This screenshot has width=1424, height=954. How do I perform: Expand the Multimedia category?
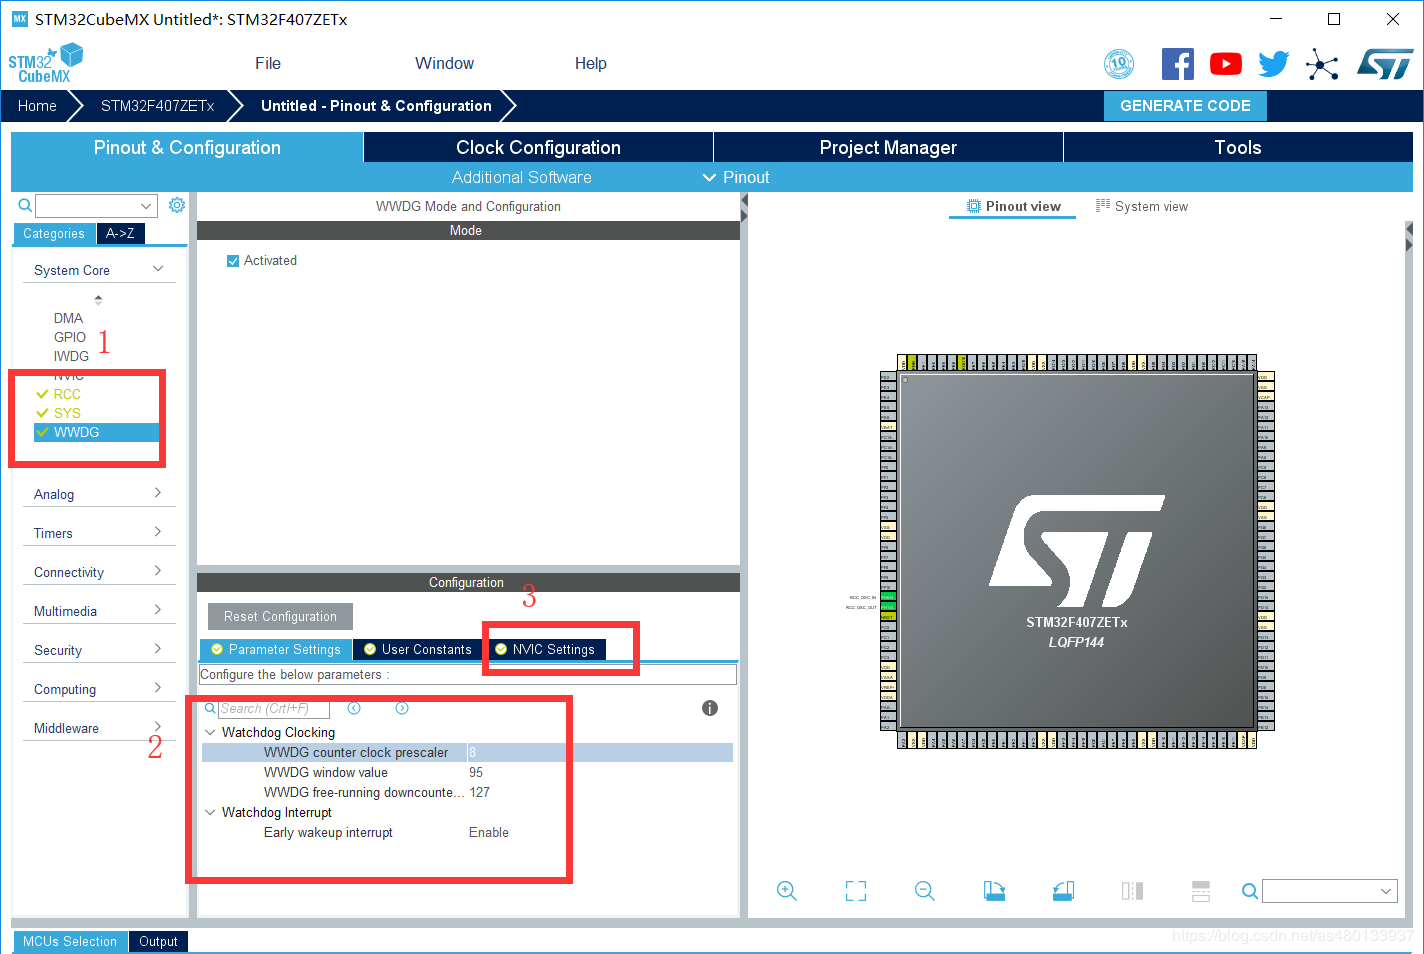coord(158,610)
